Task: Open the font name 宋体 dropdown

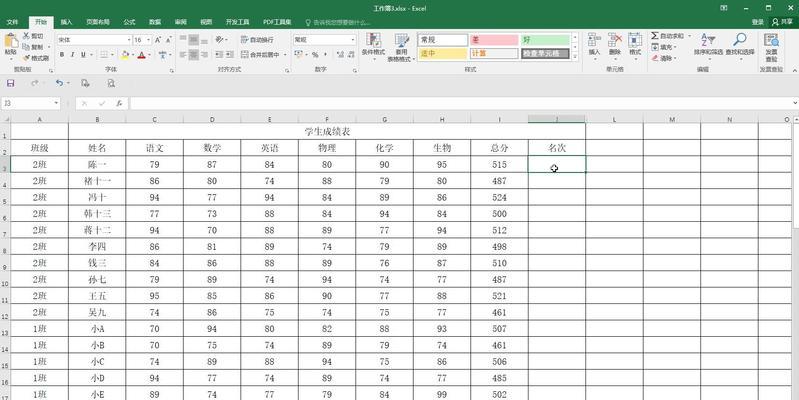Action: [x=128, y=40]
